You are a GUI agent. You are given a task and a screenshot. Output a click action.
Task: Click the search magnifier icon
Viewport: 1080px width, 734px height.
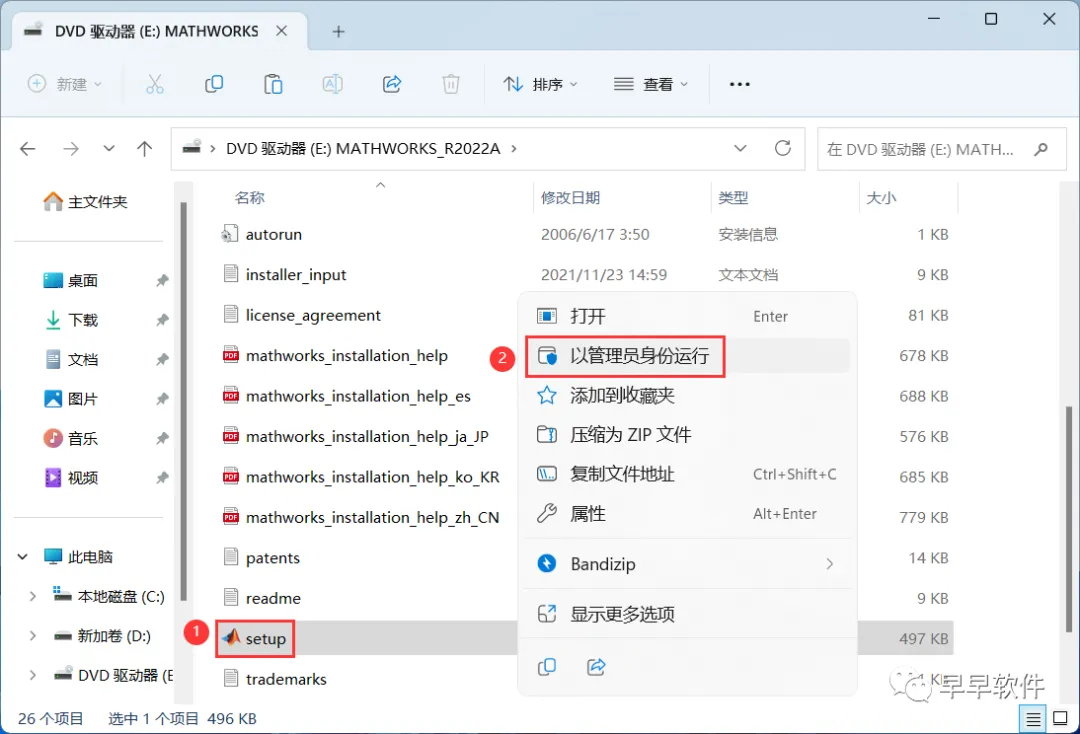click(x=1041, y=149)
